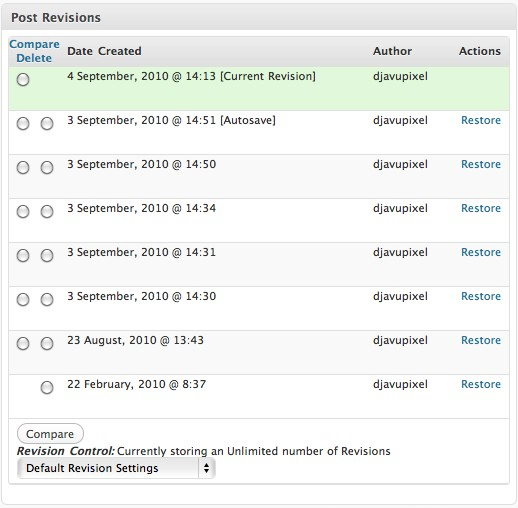Restore the 3 September 14:31 revision
The width and height of the screenshot is (518, 508).
point(481,252)
